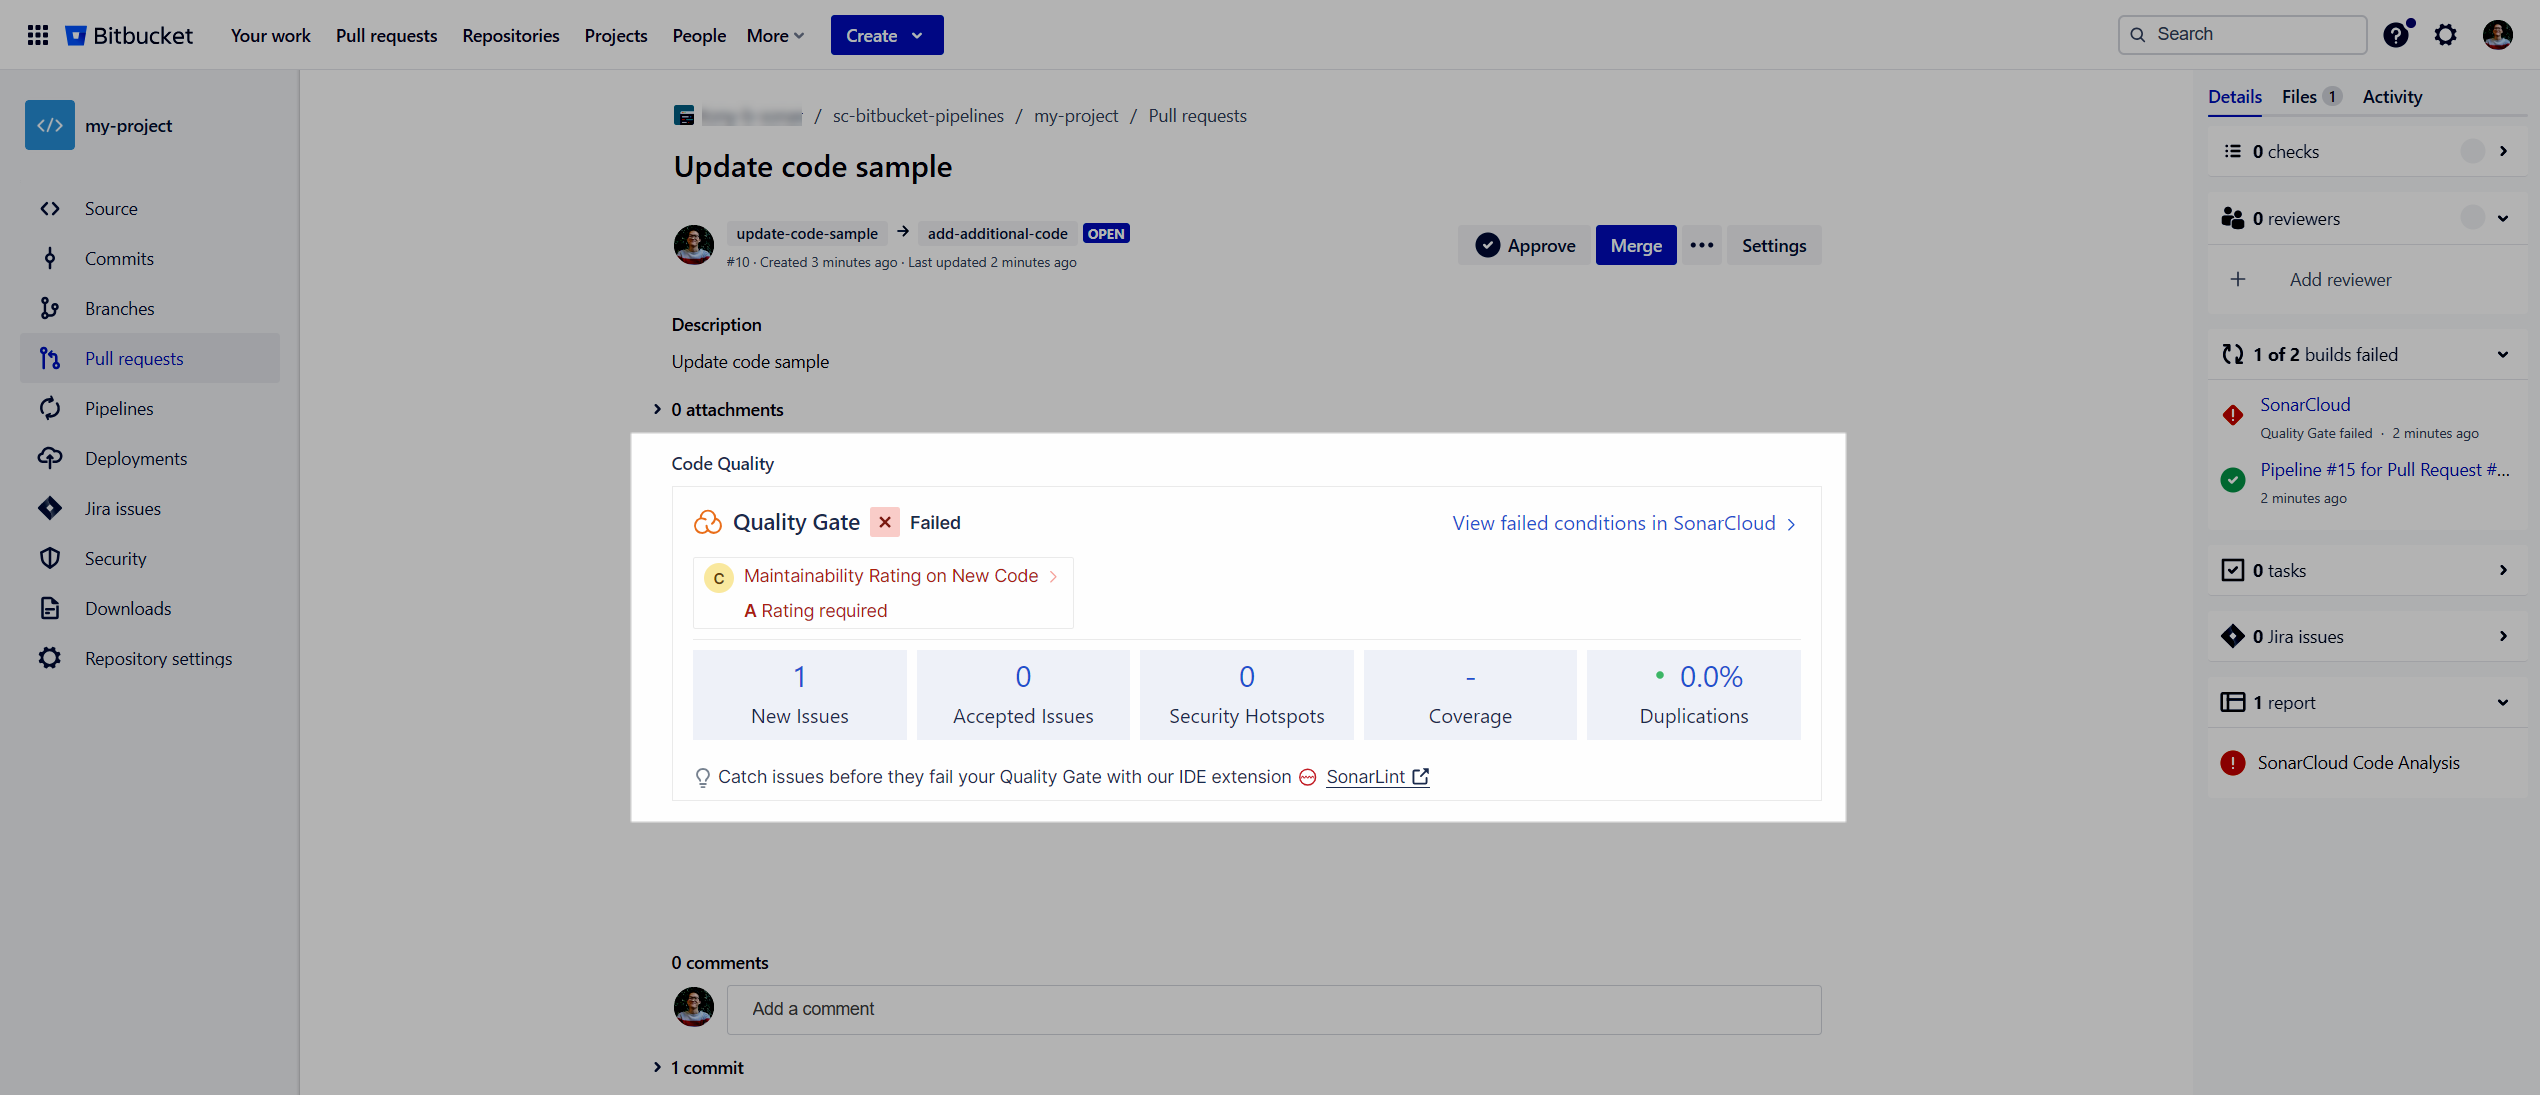Open the user profile avatar menu

[x=2497, y=35]
